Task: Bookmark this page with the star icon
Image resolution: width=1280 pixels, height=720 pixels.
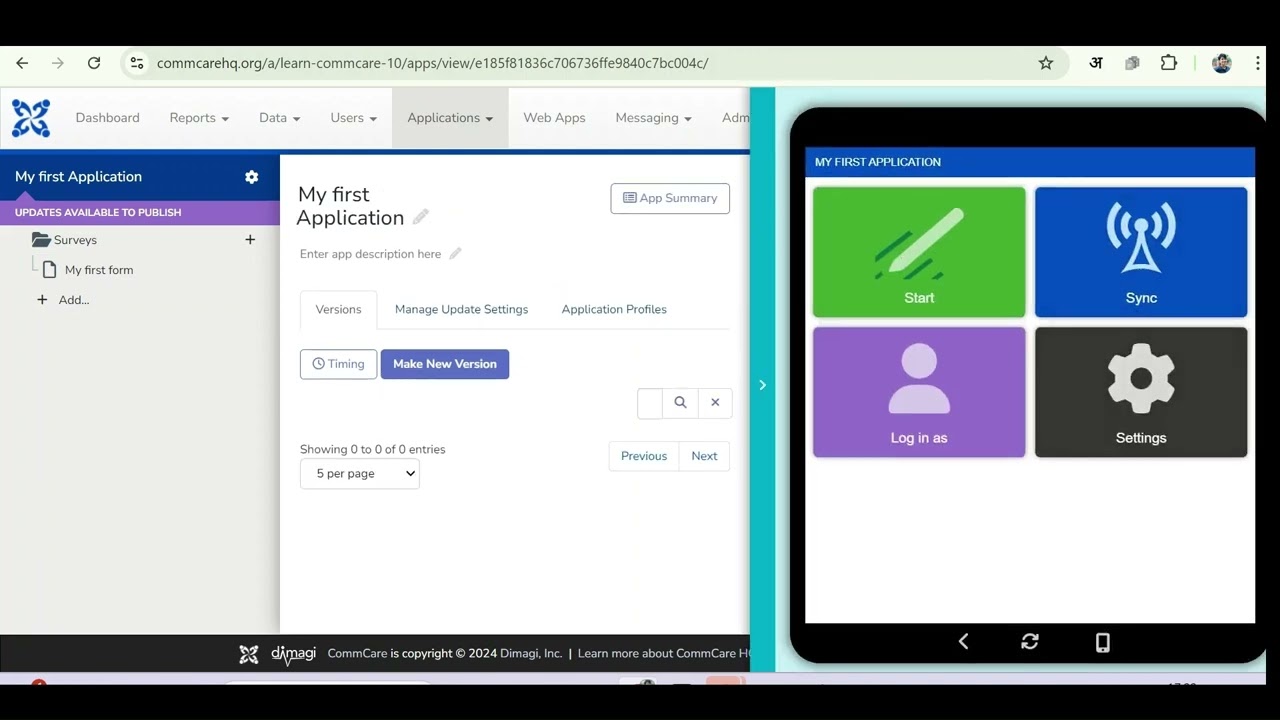Action: click(x=1046, y=63)
